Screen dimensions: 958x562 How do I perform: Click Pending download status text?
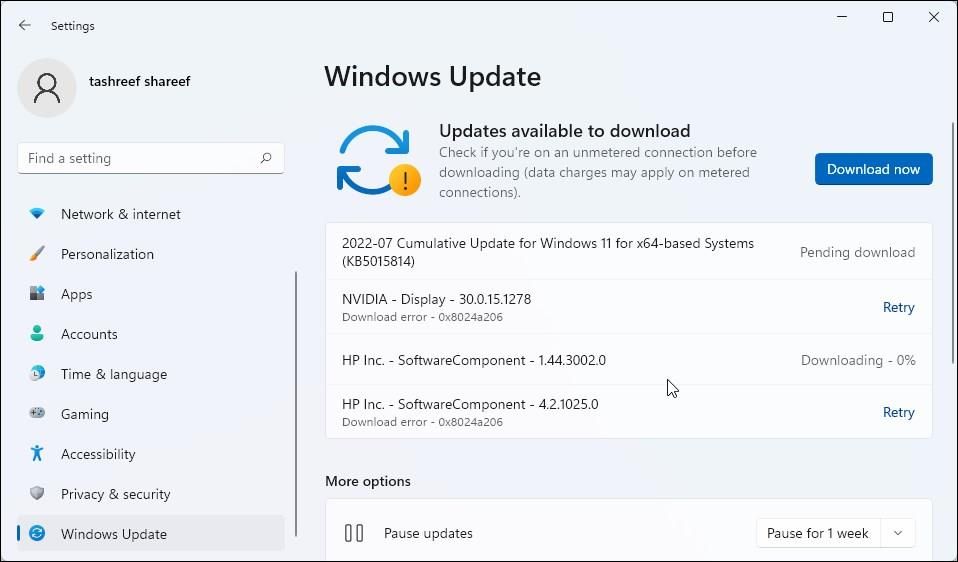[857, 252]
